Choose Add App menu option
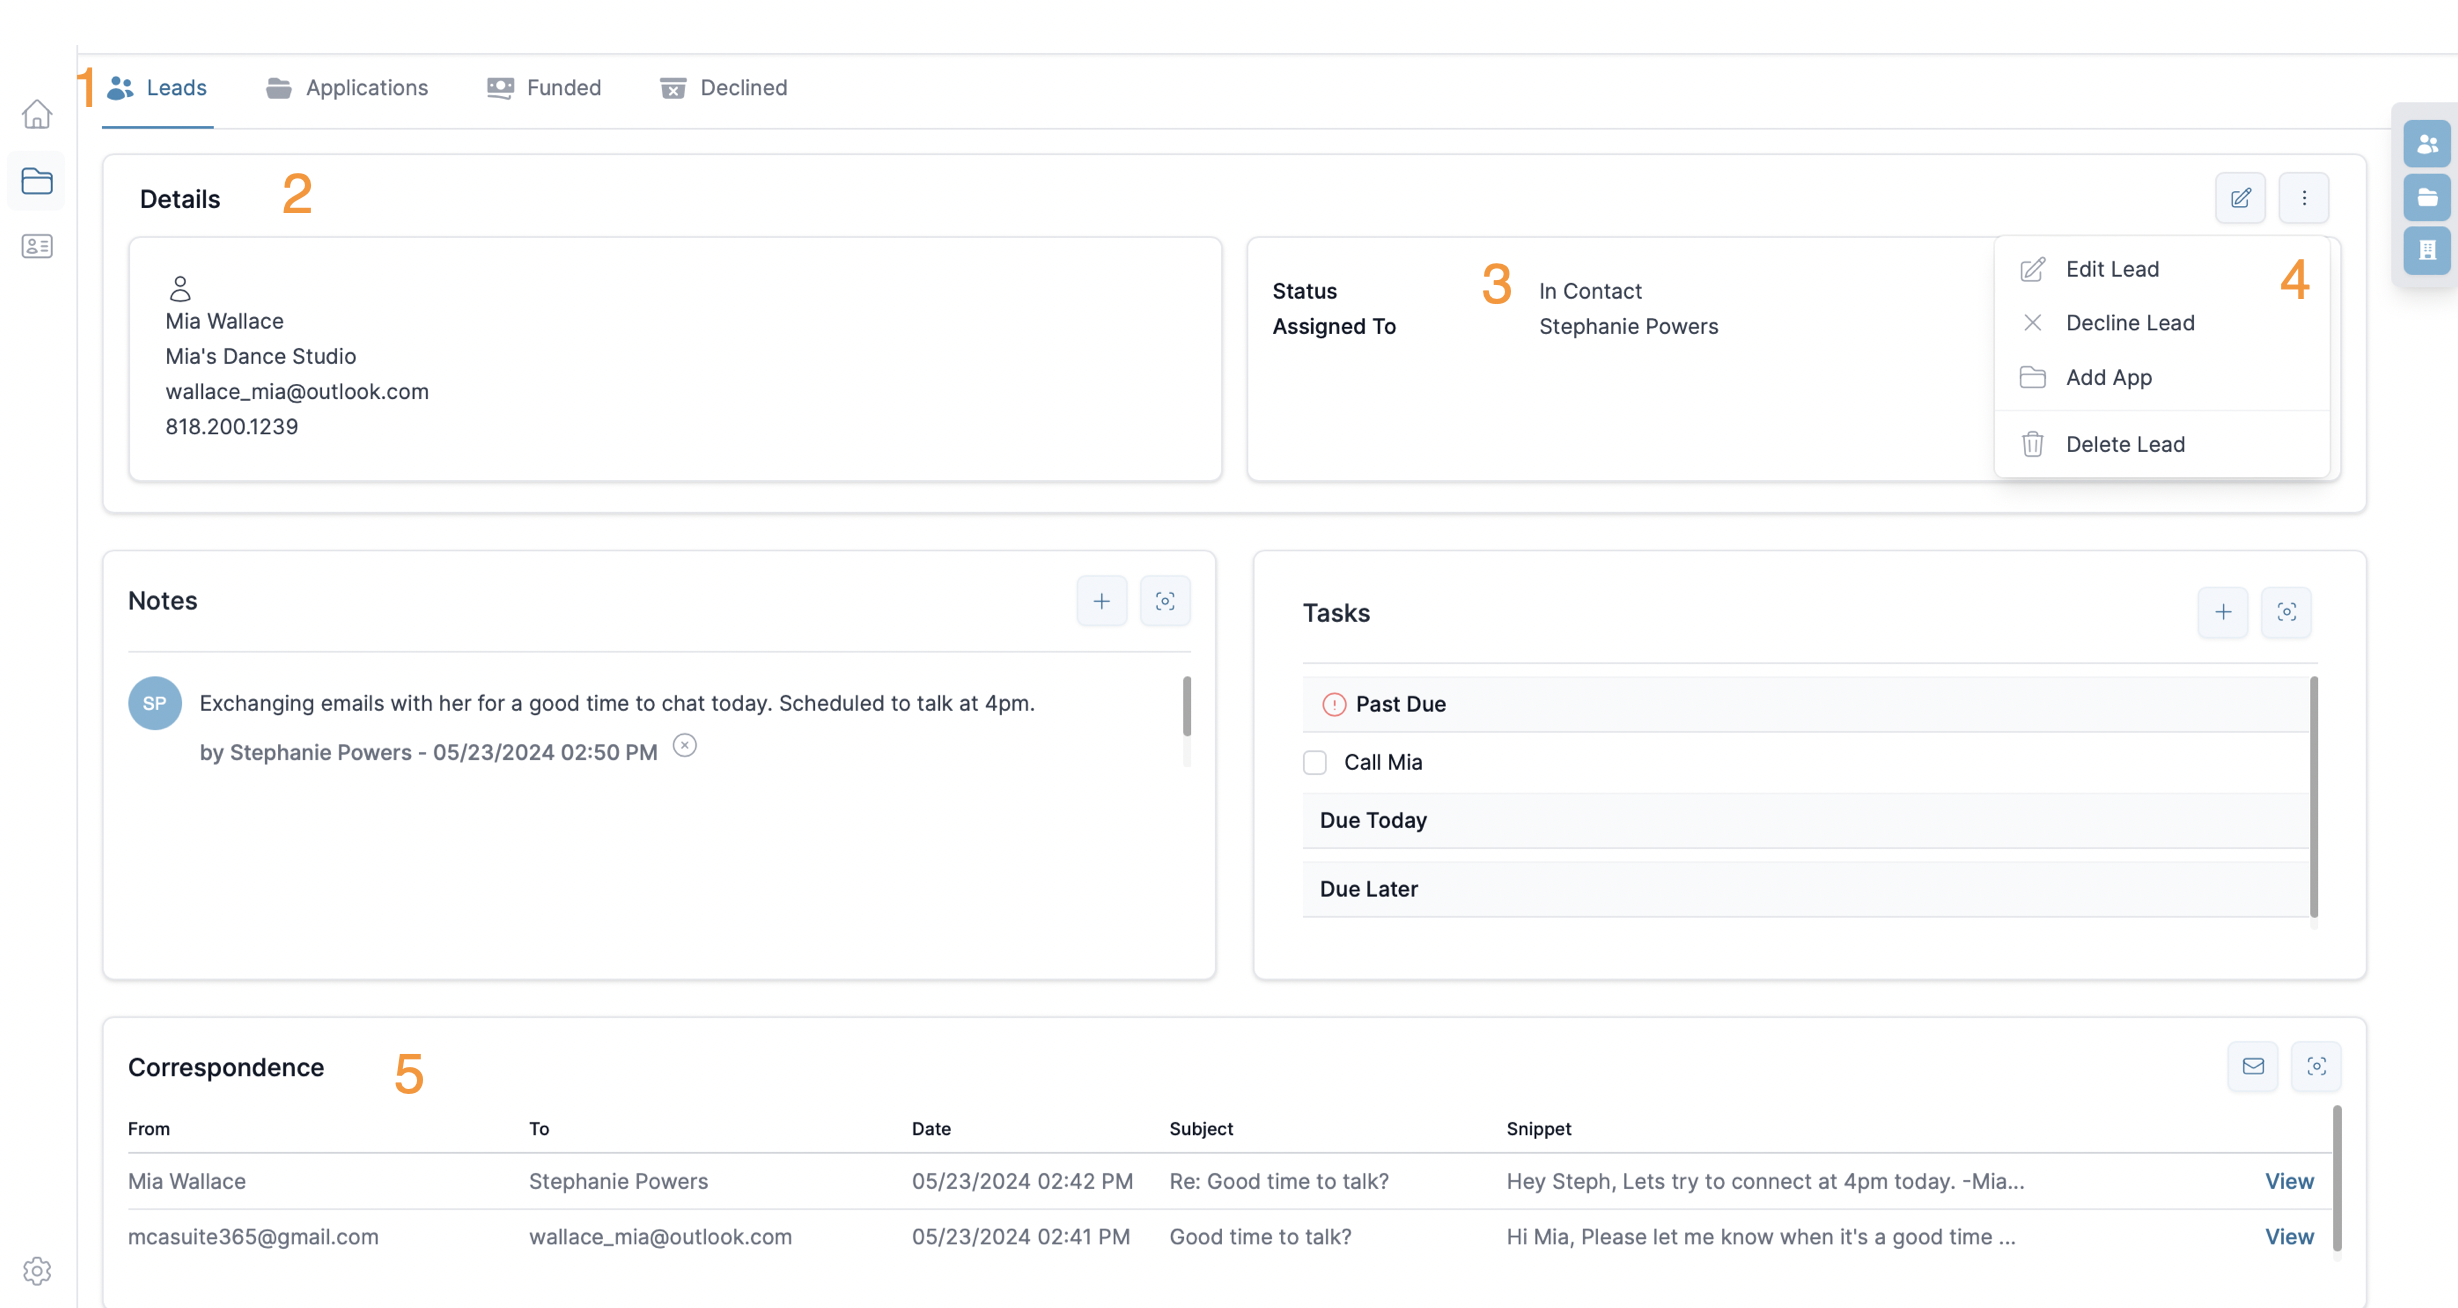The height and width of the screenshot is (1308, 2458). tap(2108, 377)
